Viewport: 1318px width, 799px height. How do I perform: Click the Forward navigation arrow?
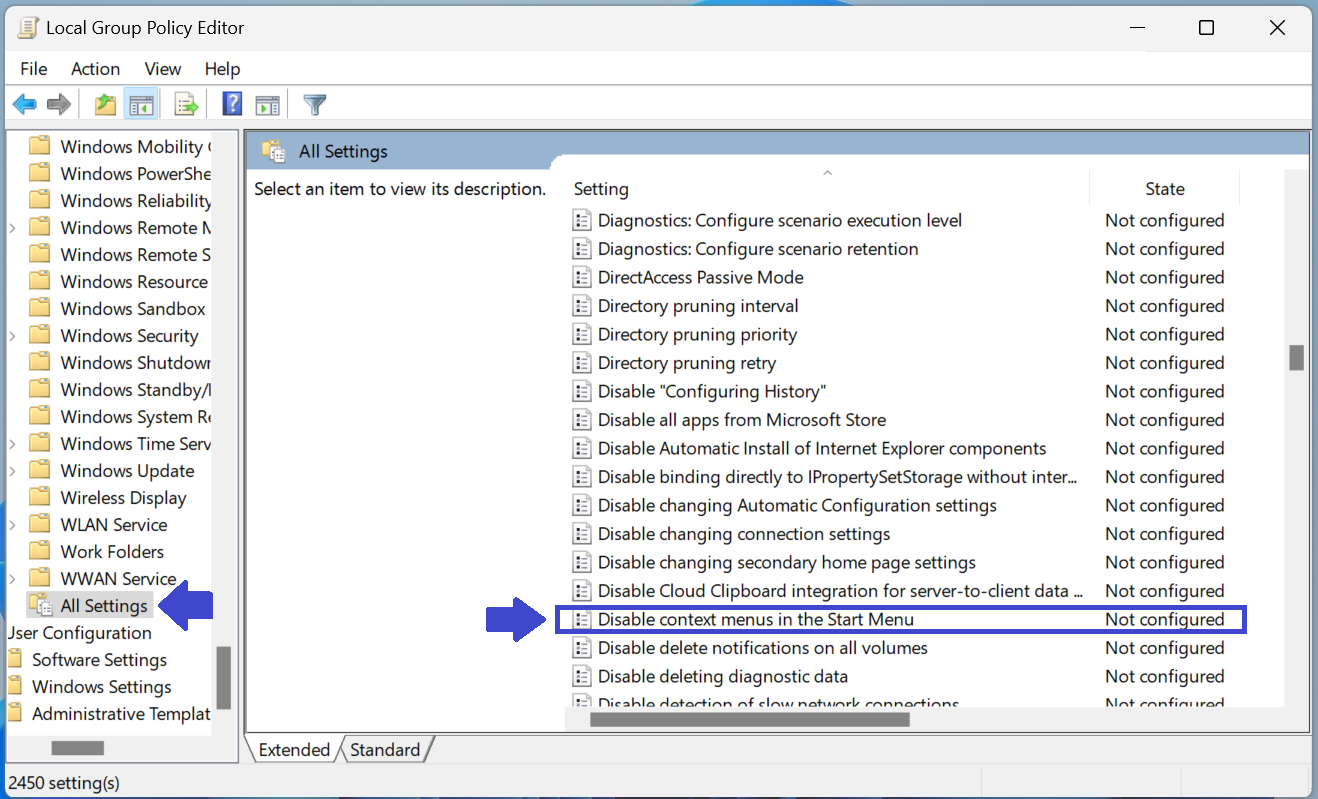pos(58,104)
